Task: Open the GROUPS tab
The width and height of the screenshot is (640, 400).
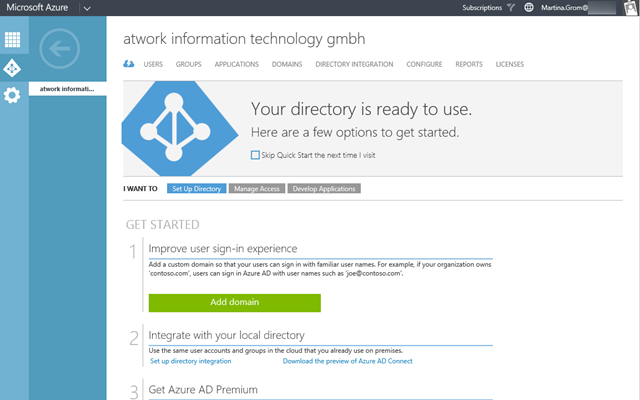Action: point(189,64)
